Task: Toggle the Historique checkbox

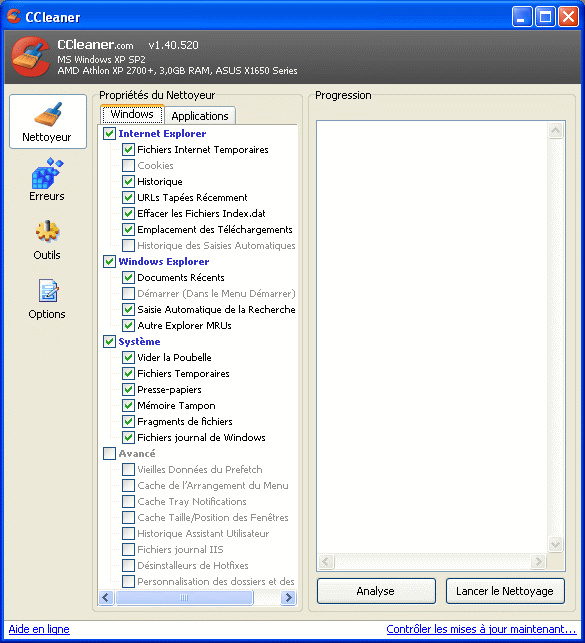Action: coord(128,182)
